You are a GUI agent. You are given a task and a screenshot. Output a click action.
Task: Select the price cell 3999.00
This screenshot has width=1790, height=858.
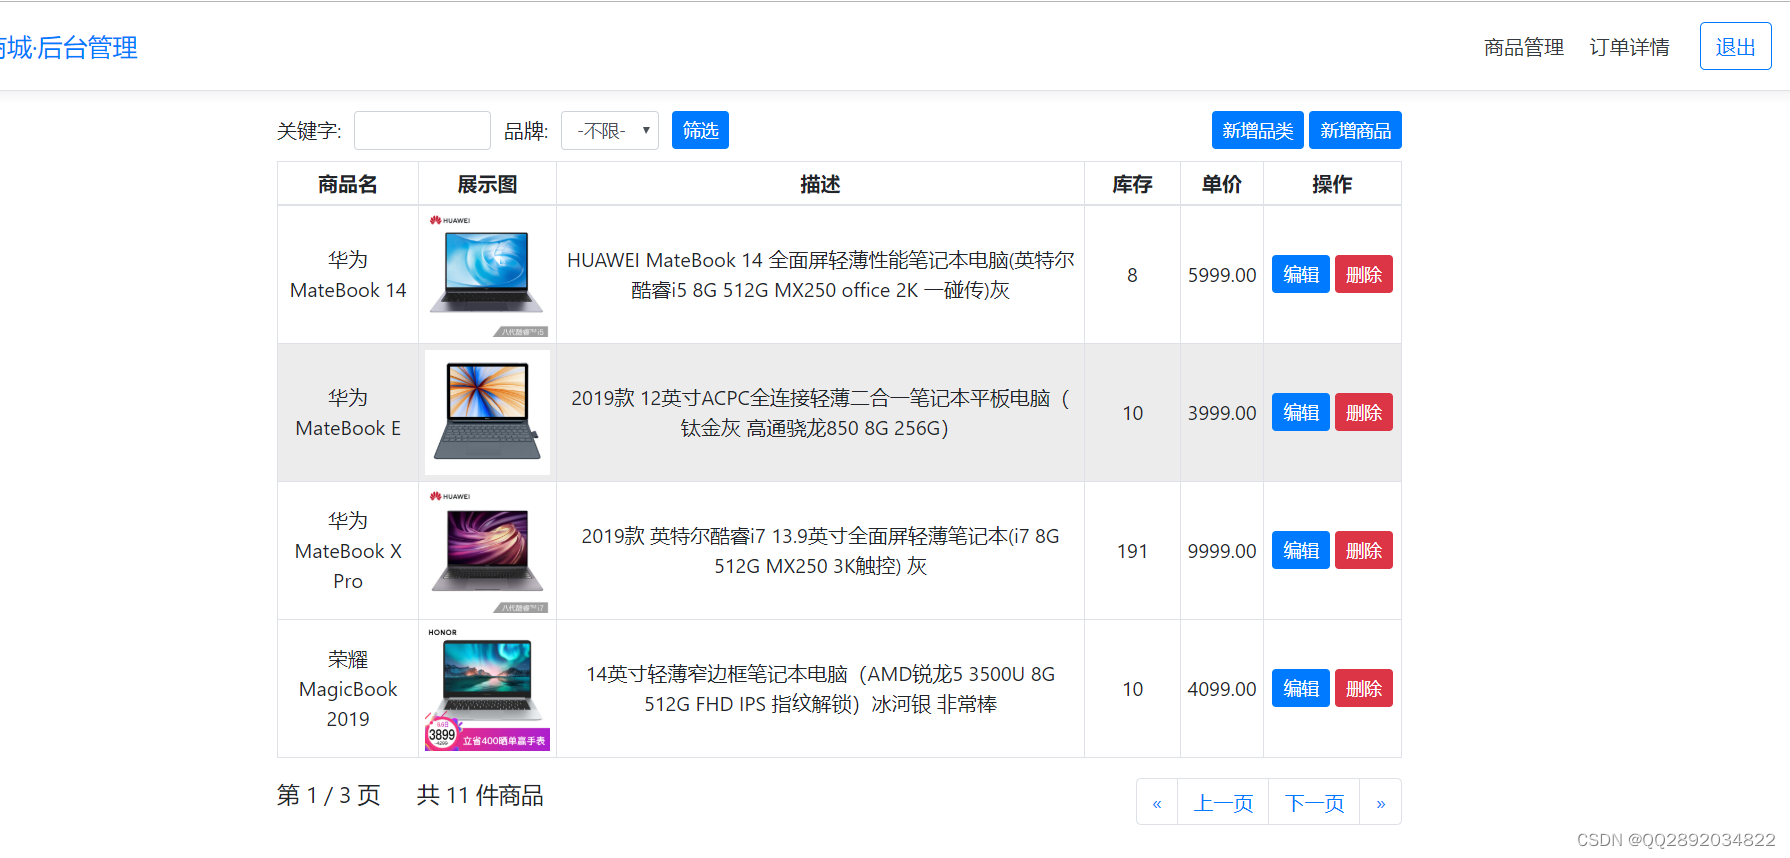coord(1222,413)
